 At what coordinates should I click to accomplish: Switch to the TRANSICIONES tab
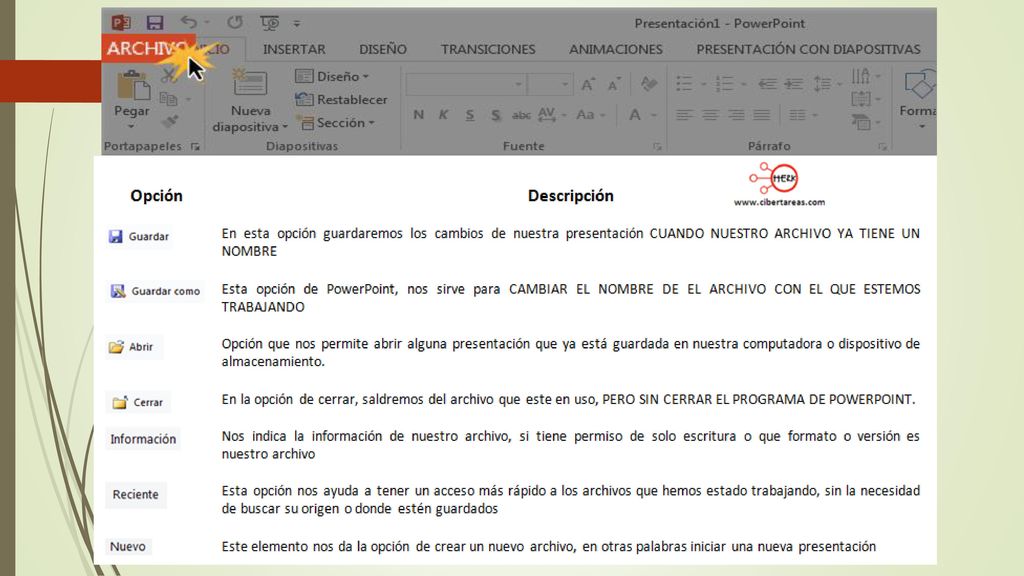click(x=488, y=49)
